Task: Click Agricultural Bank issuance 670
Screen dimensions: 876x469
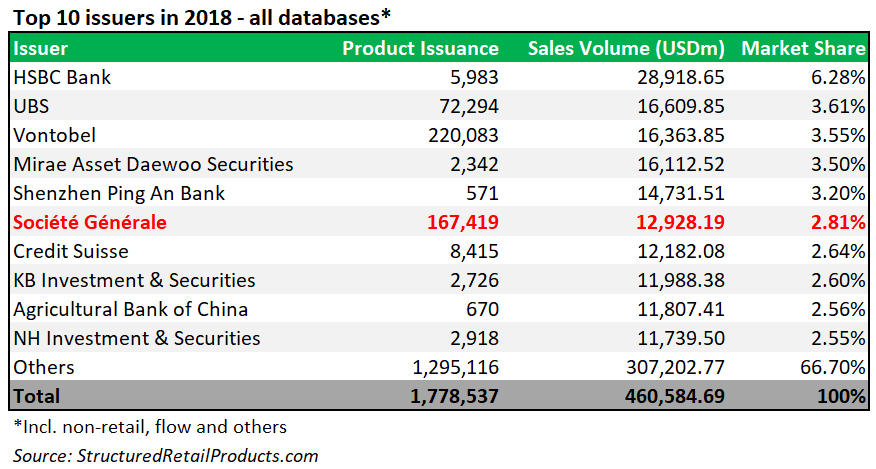Action: click(482, 310)
